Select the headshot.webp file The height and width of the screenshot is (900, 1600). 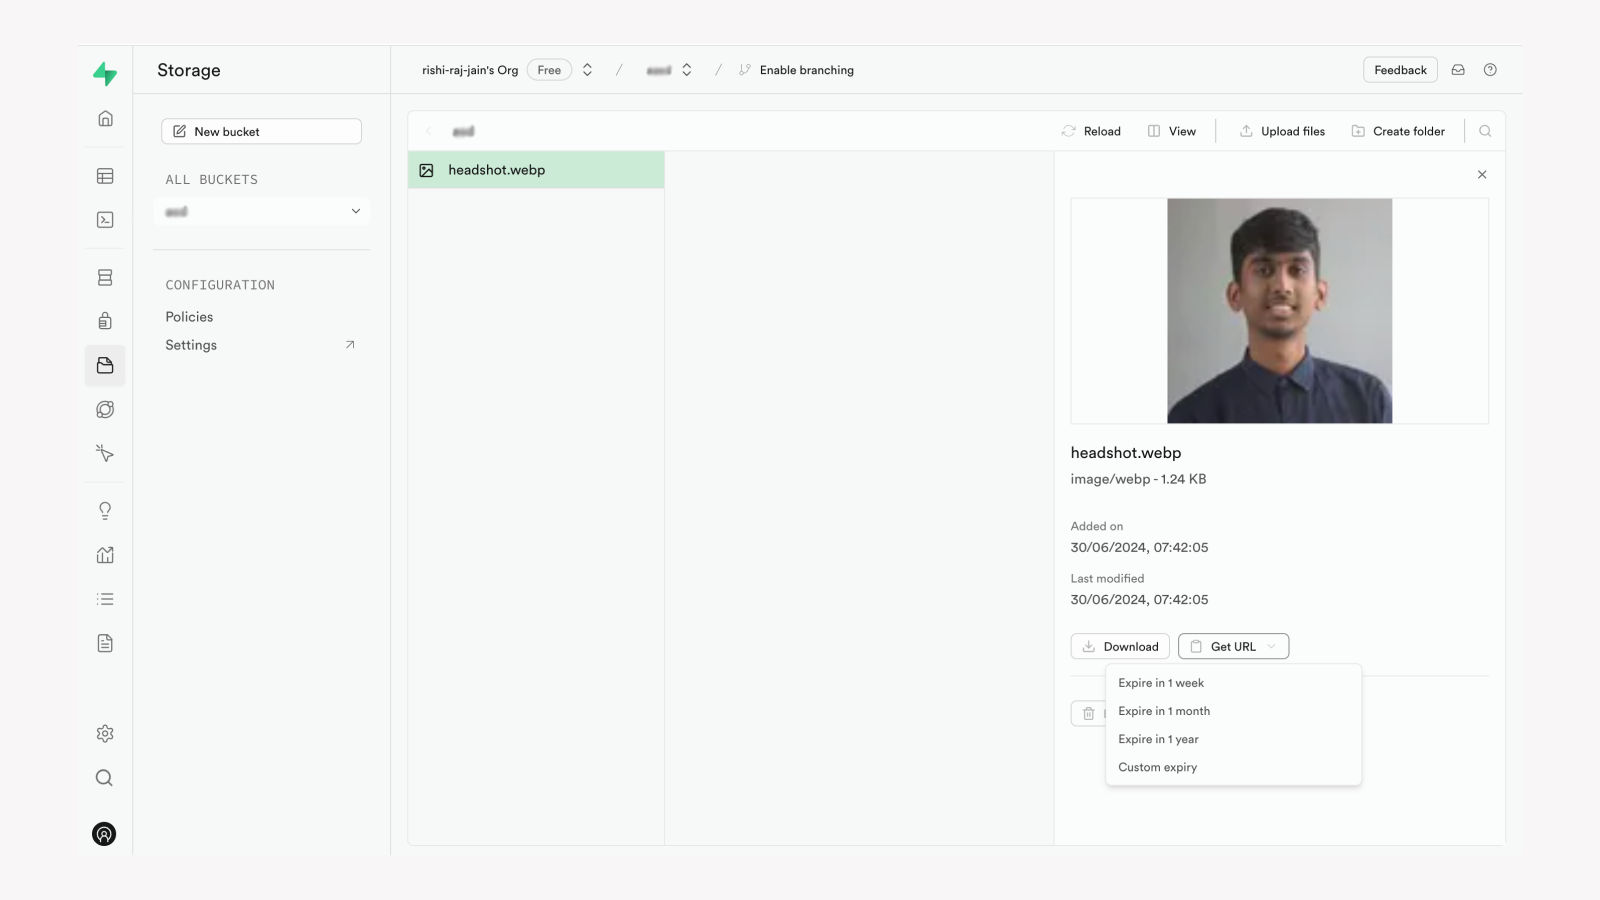point(497,170)
